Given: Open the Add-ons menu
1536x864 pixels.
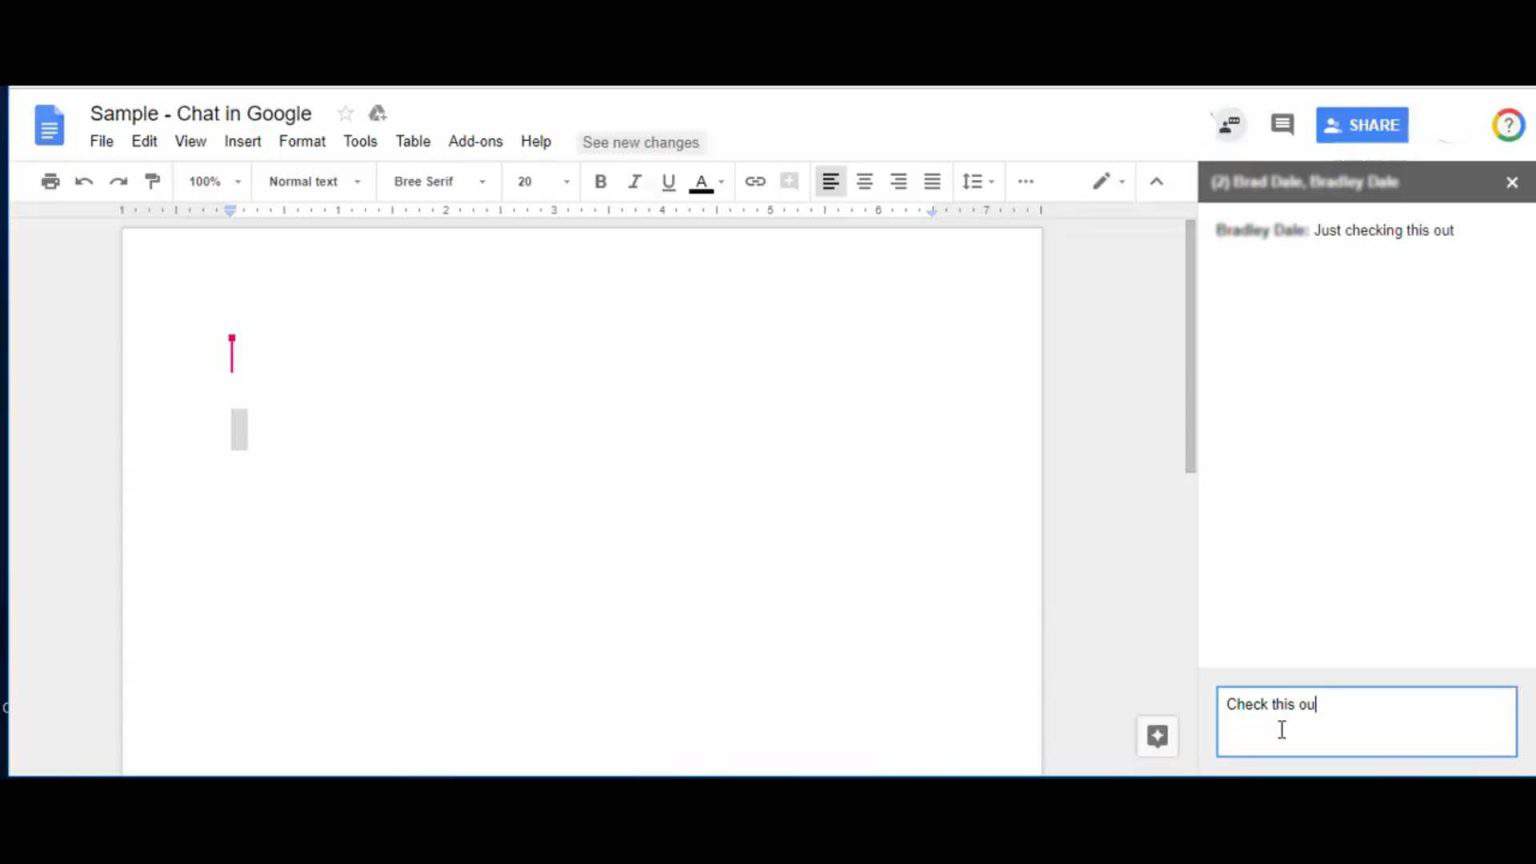Looking at the screenshot, I should pyautogui.click(x=475, y=141).
